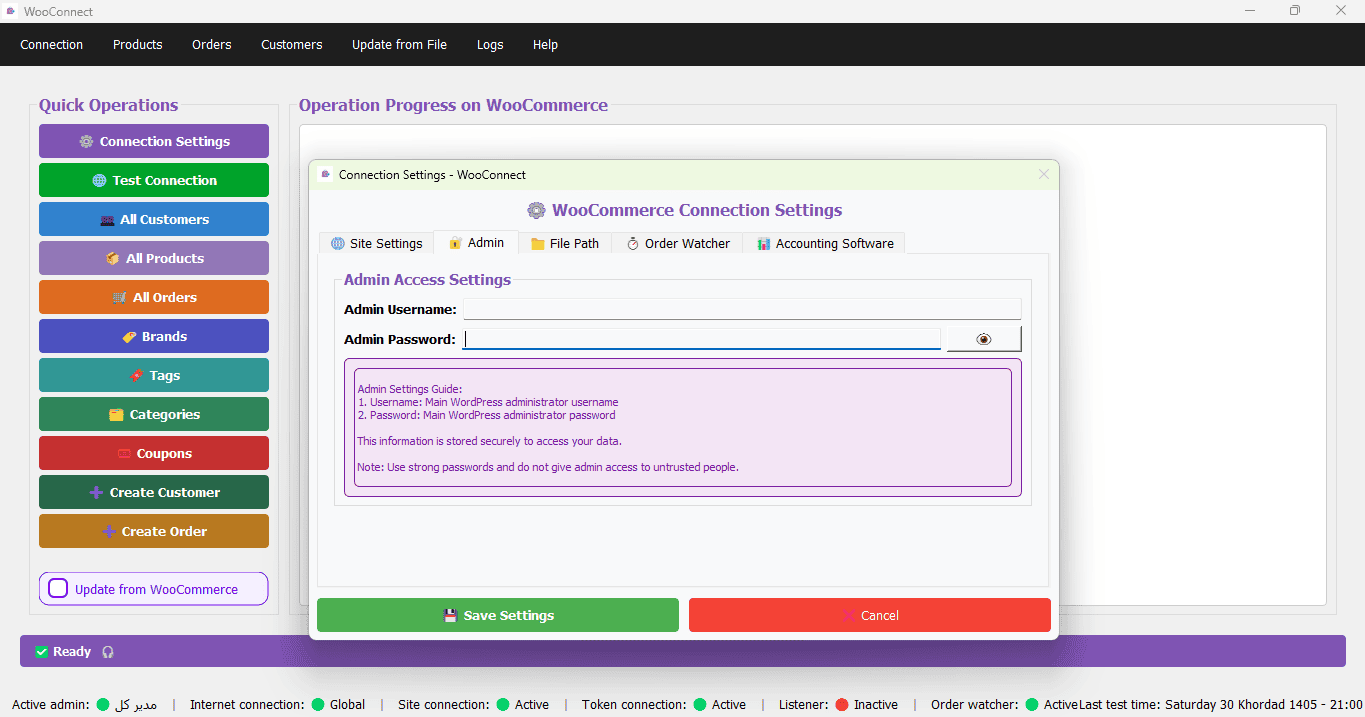The height and width of the screenshot is (717, 1365).
Task: Toggle password visibility with the eye button
Action: click(x=984, y=339)
